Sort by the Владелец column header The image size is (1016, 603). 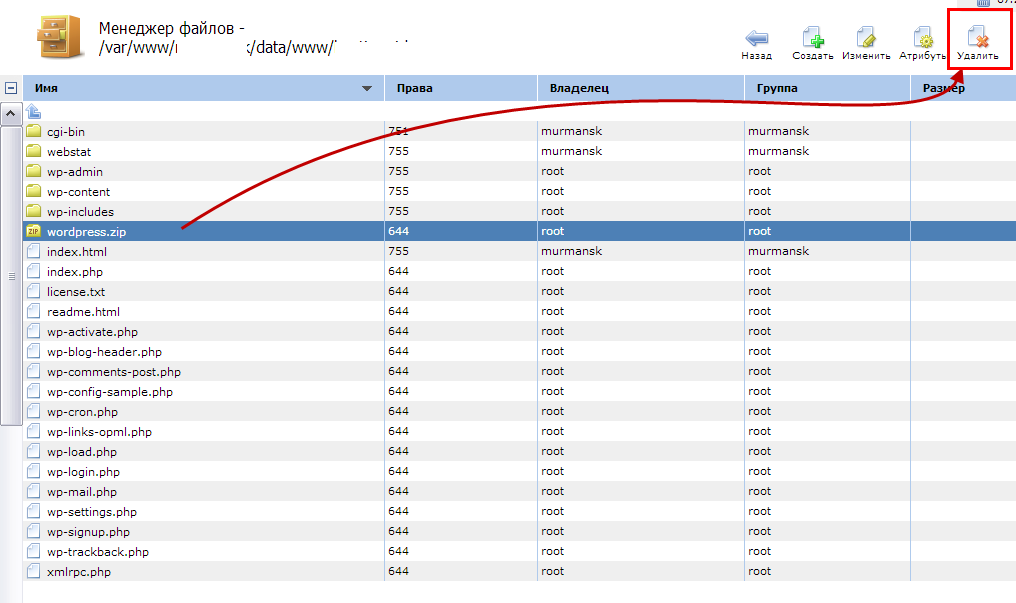(x=641, y=88)
